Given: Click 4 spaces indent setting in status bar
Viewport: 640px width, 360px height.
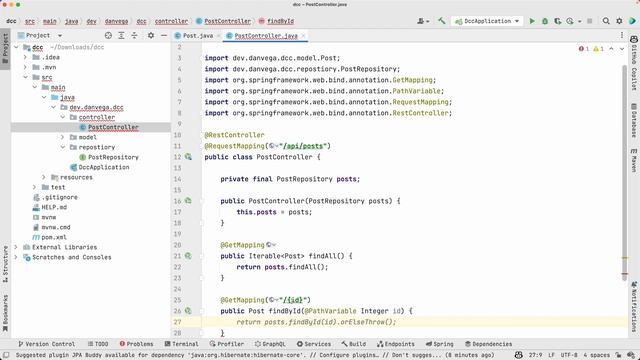Looking at the screenshot, I should 596,355.
